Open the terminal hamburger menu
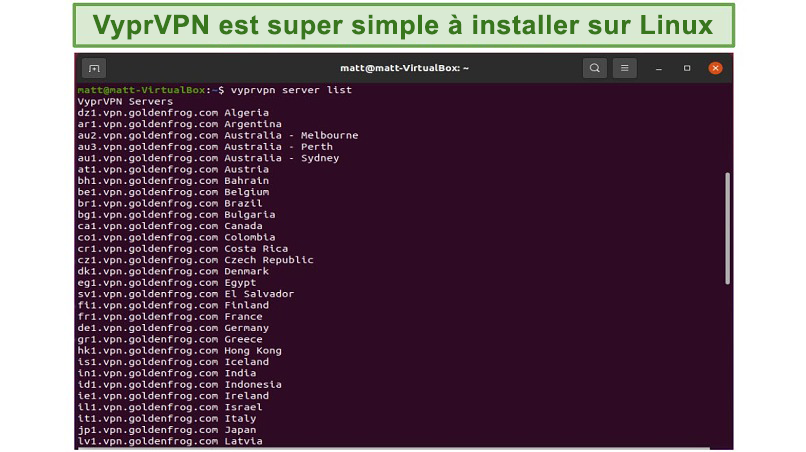The image size is (806, 452). click(625, 68)
